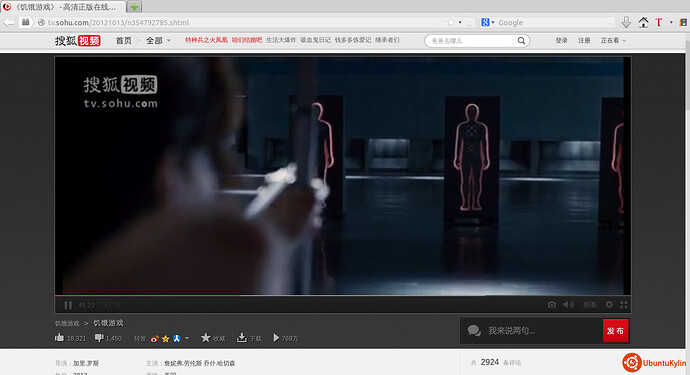Image resolution: width=690 pixels, height=375 pixels.
Task: Enter fullscreen with the expand icon
Action: coord(624,305)
